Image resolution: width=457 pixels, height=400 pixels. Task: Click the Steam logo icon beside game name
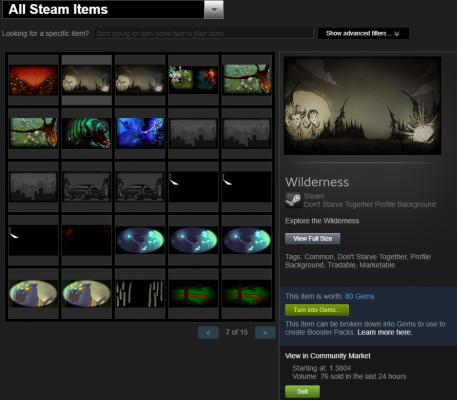293,200
